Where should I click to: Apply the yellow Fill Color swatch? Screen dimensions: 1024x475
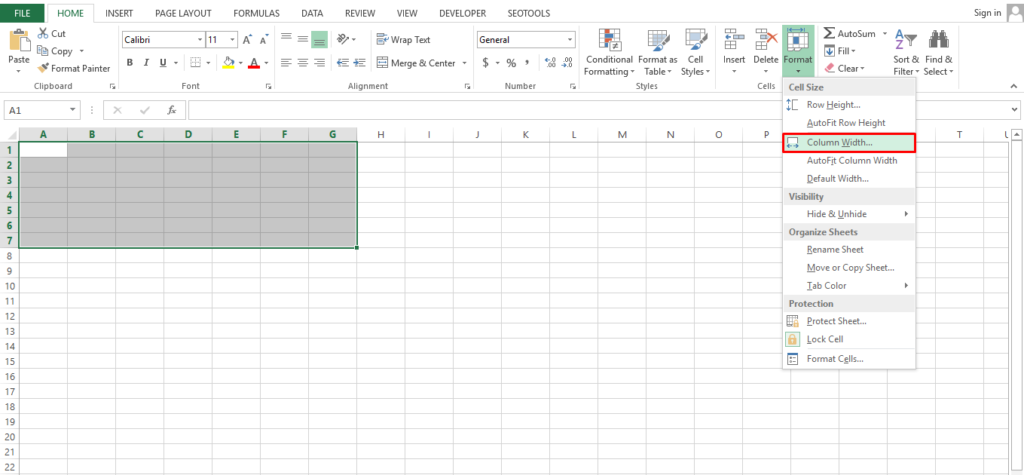[x=229, y=63]
